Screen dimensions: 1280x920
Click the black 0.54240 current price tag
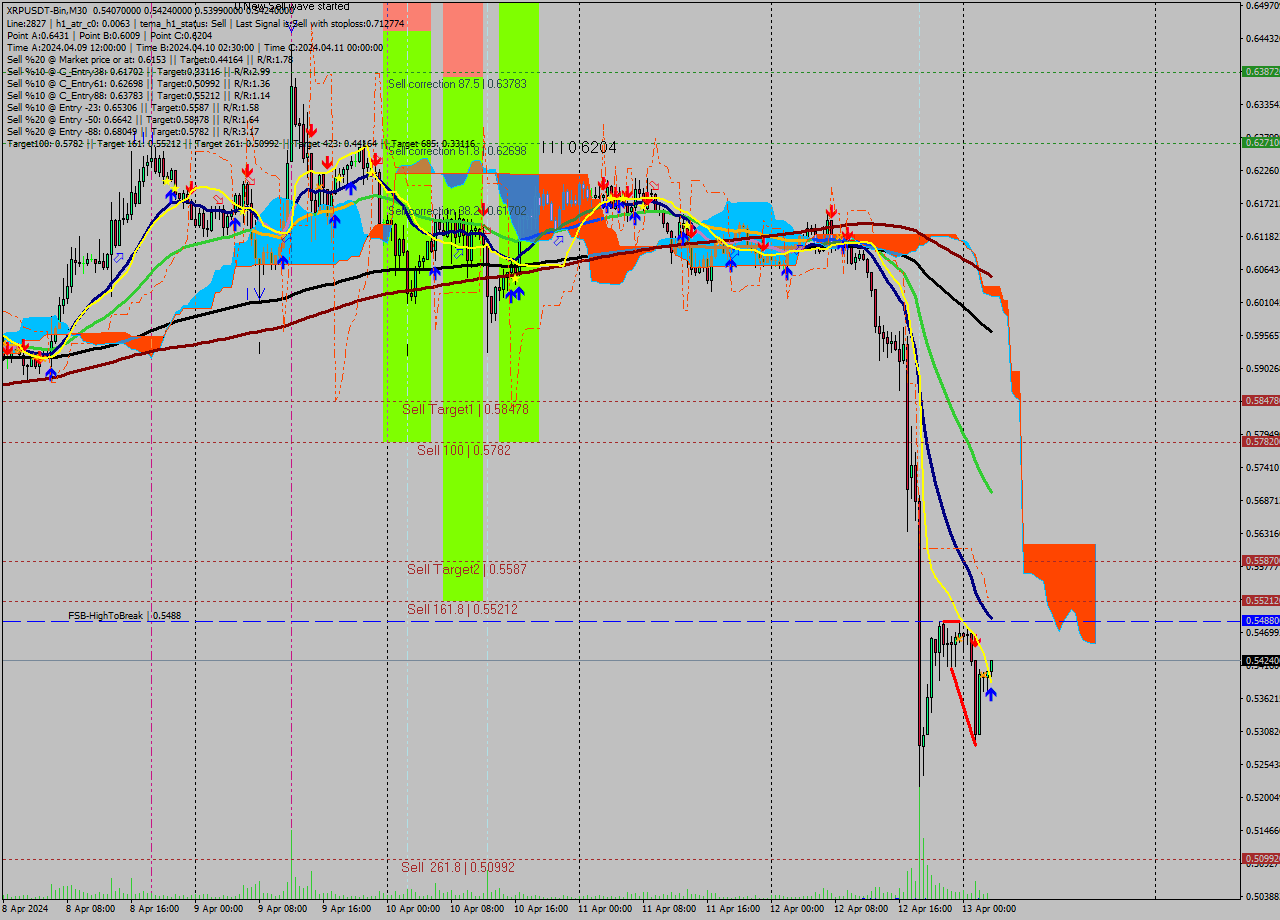pos(1260,661)
